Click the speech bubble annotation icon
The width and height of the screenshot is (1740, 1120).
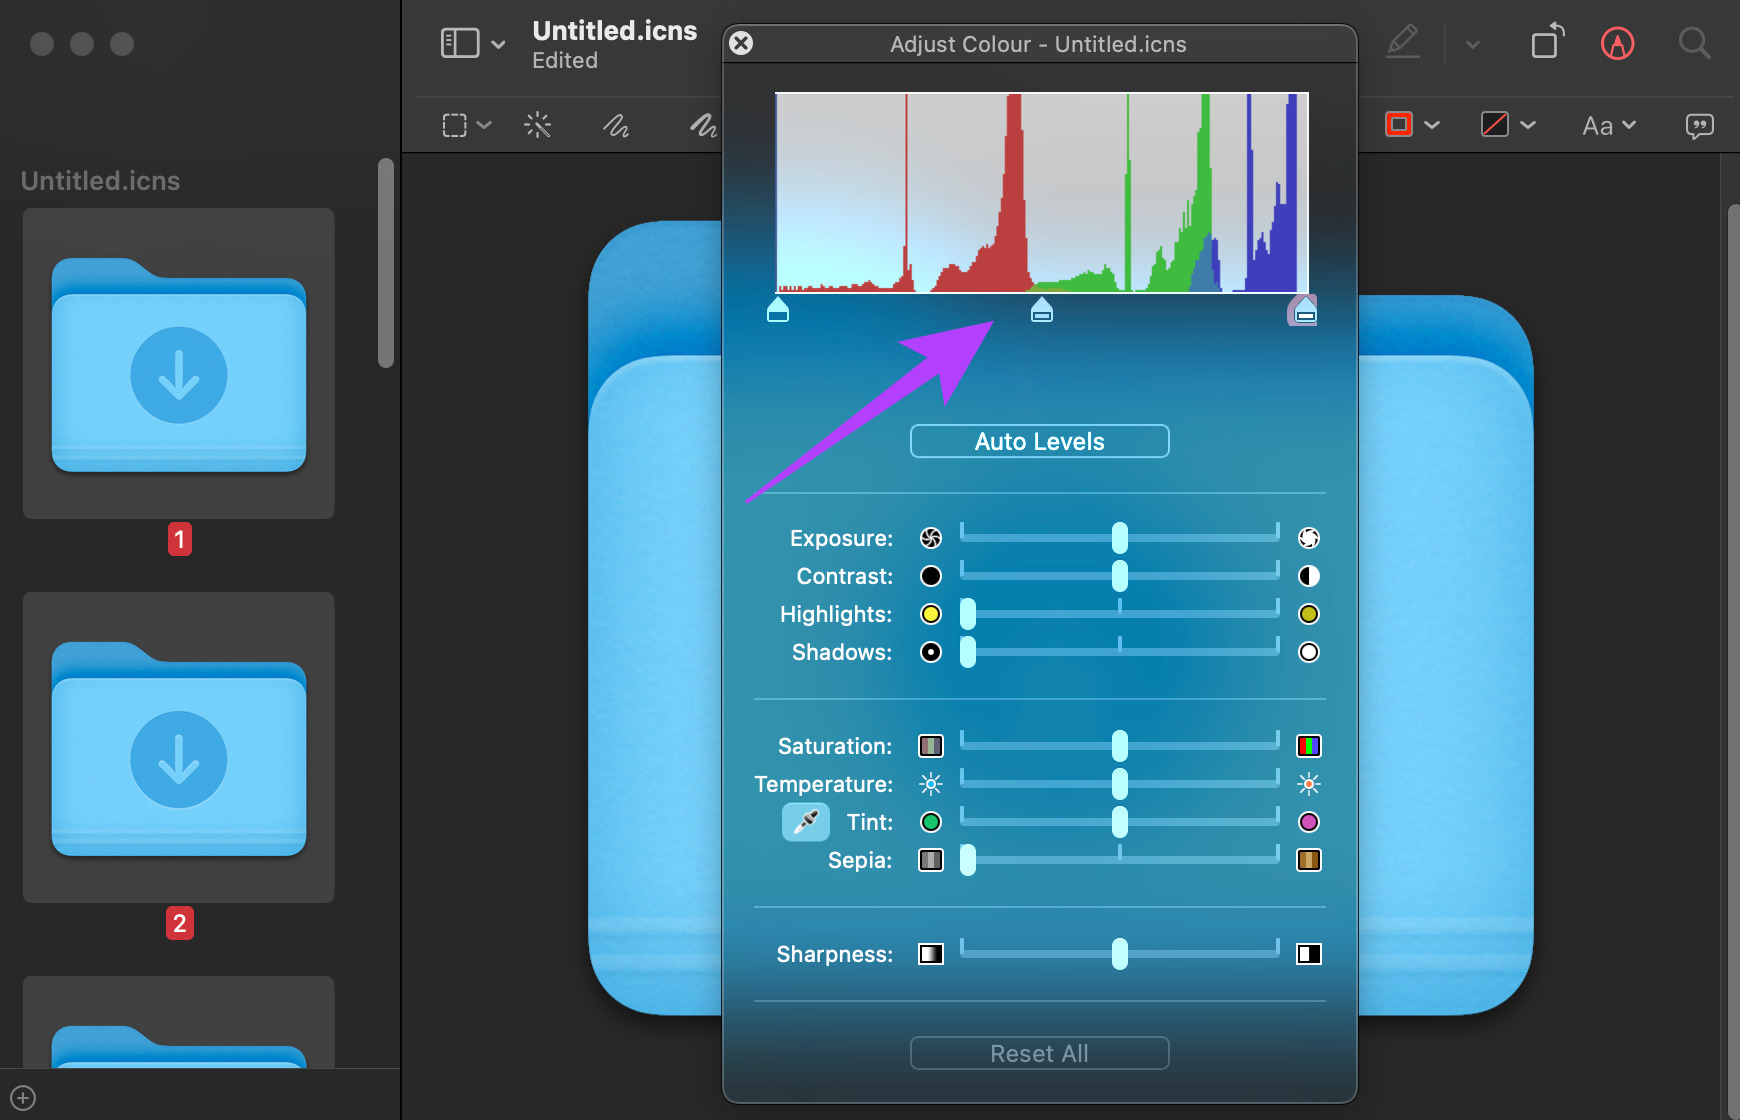(1699, 126)
